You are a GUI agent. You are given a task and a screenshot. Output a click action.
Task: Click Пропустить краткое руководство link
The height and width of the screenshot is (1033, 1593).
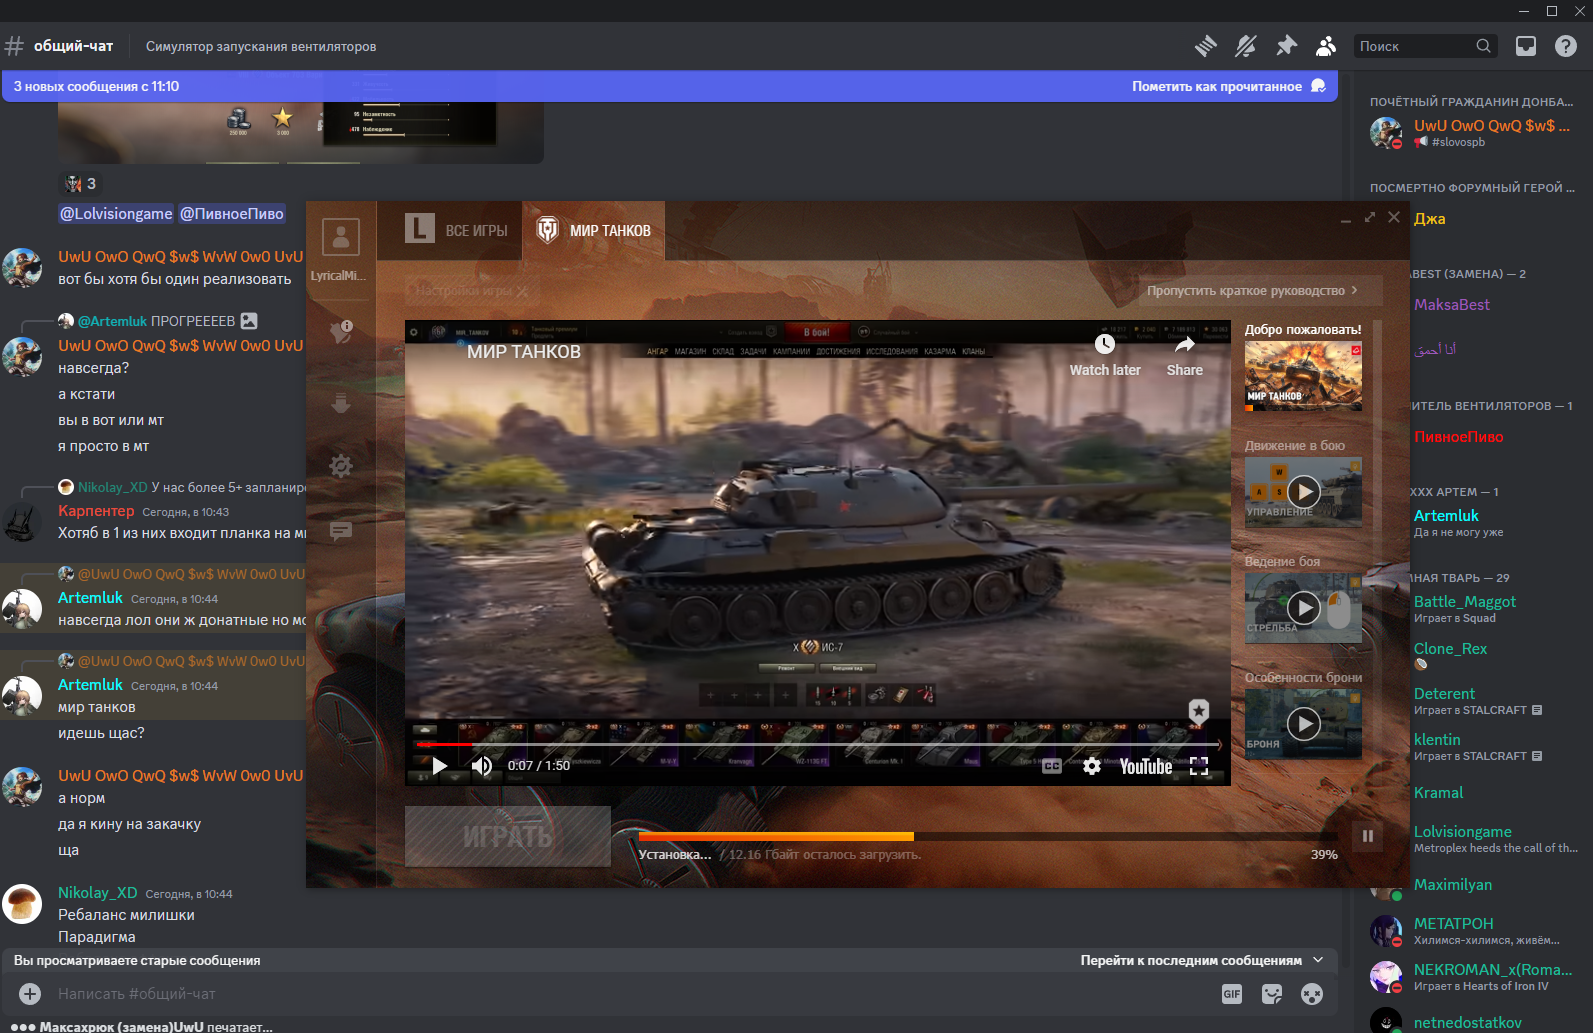[1252, 291]
